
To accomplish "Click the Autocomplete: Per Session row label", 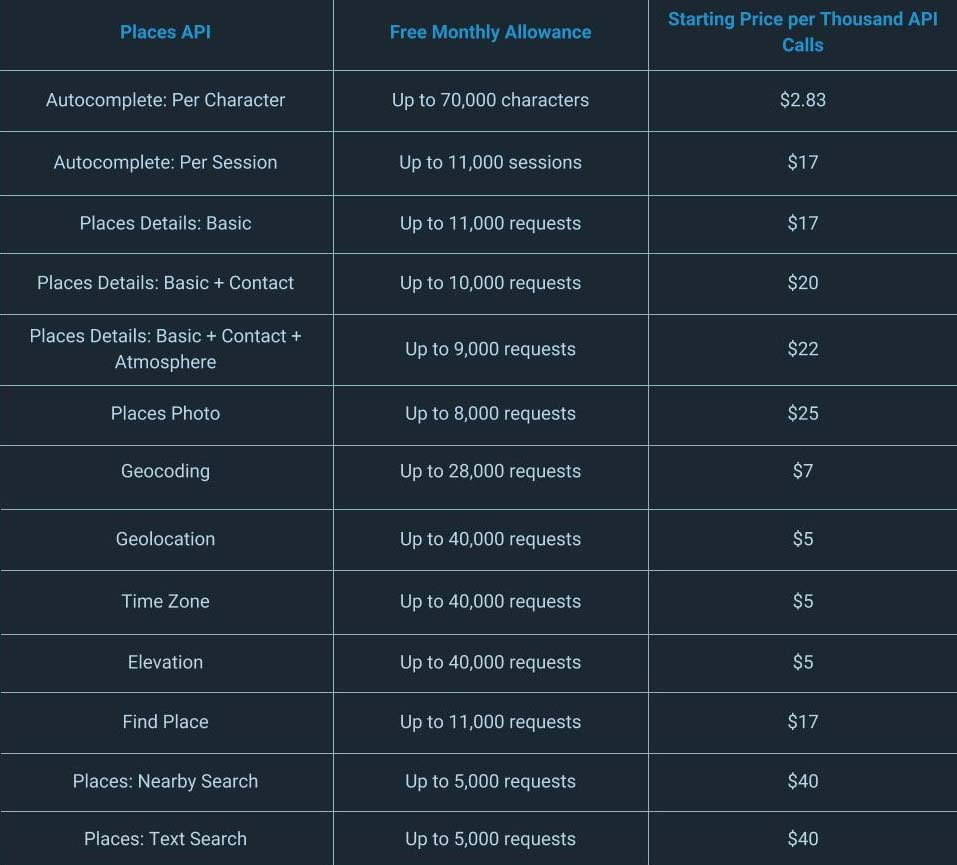I will pos(165,162).
